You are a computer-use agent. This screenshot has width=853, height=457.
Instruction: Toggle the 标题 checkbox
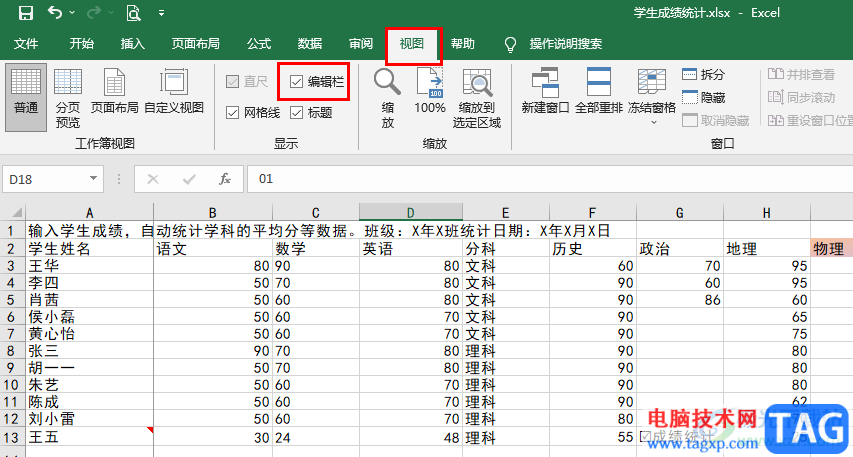[x=296, y=113]
